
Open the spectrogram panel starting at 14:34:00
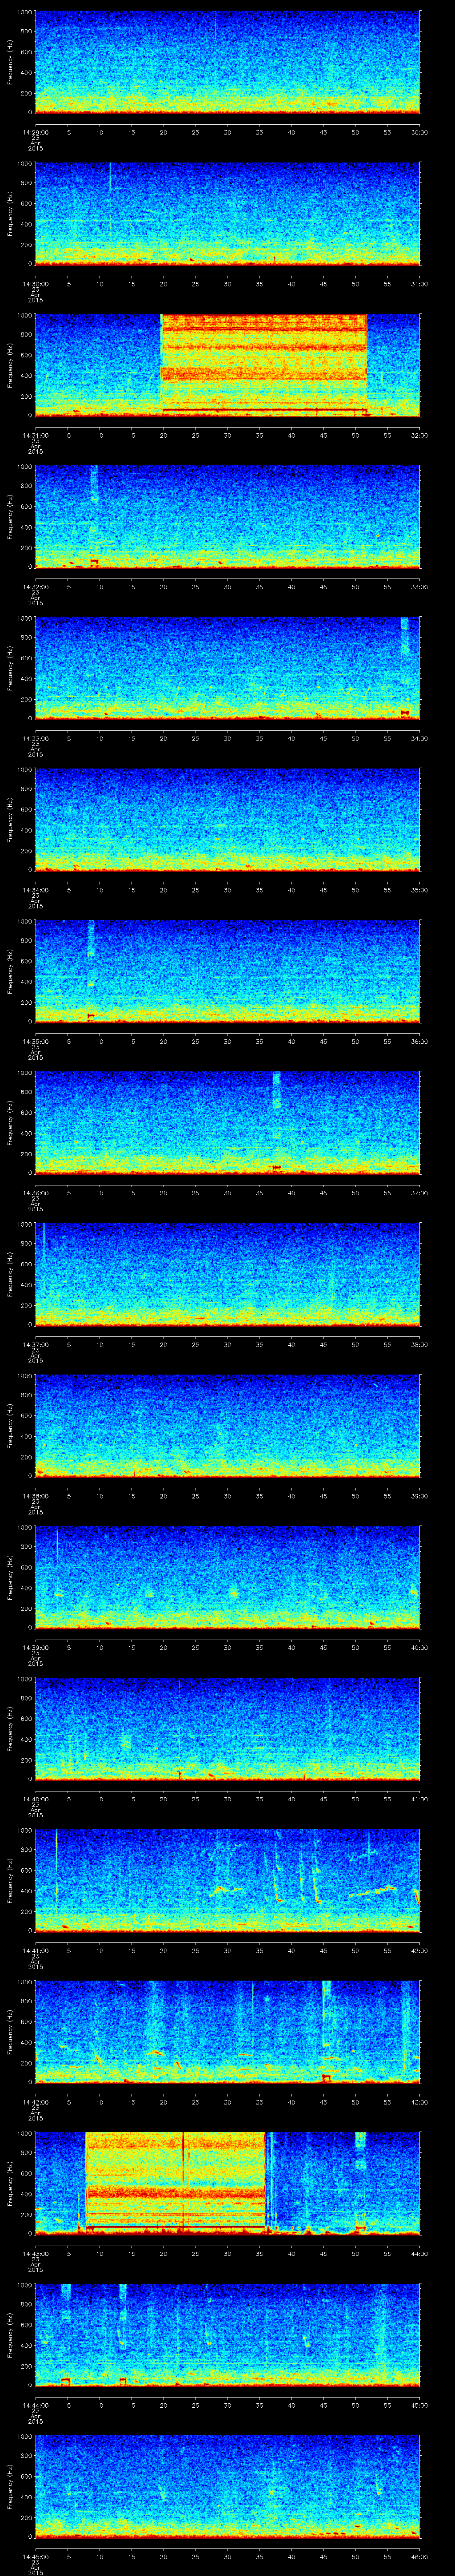coord(227,820)
